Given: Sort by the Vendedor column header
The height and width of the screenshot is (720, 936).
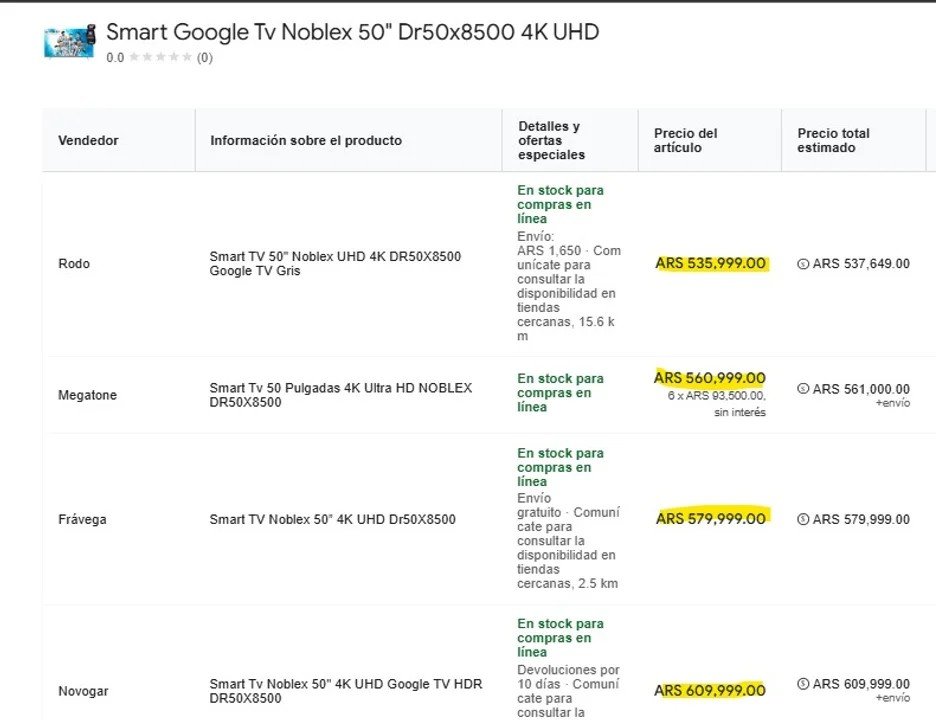Looking at the screenshot, I should [x=88, y=141].
